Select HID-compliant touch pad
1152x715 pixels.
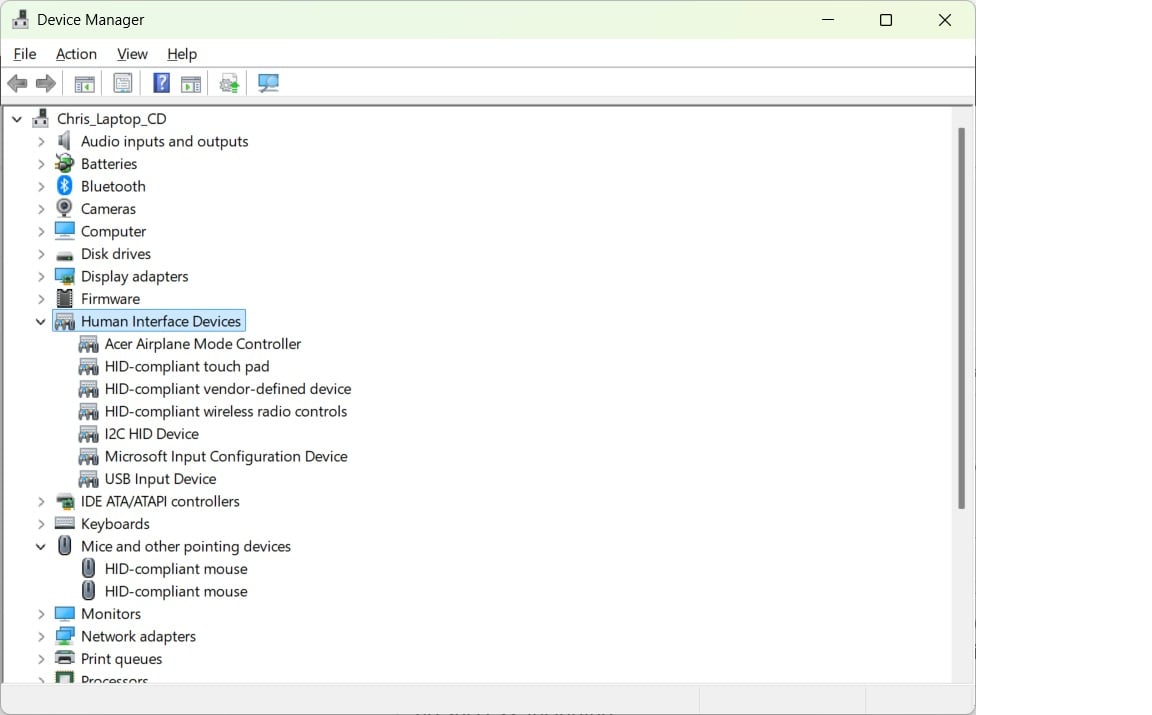pyautogui.click(x=187, y=366)
